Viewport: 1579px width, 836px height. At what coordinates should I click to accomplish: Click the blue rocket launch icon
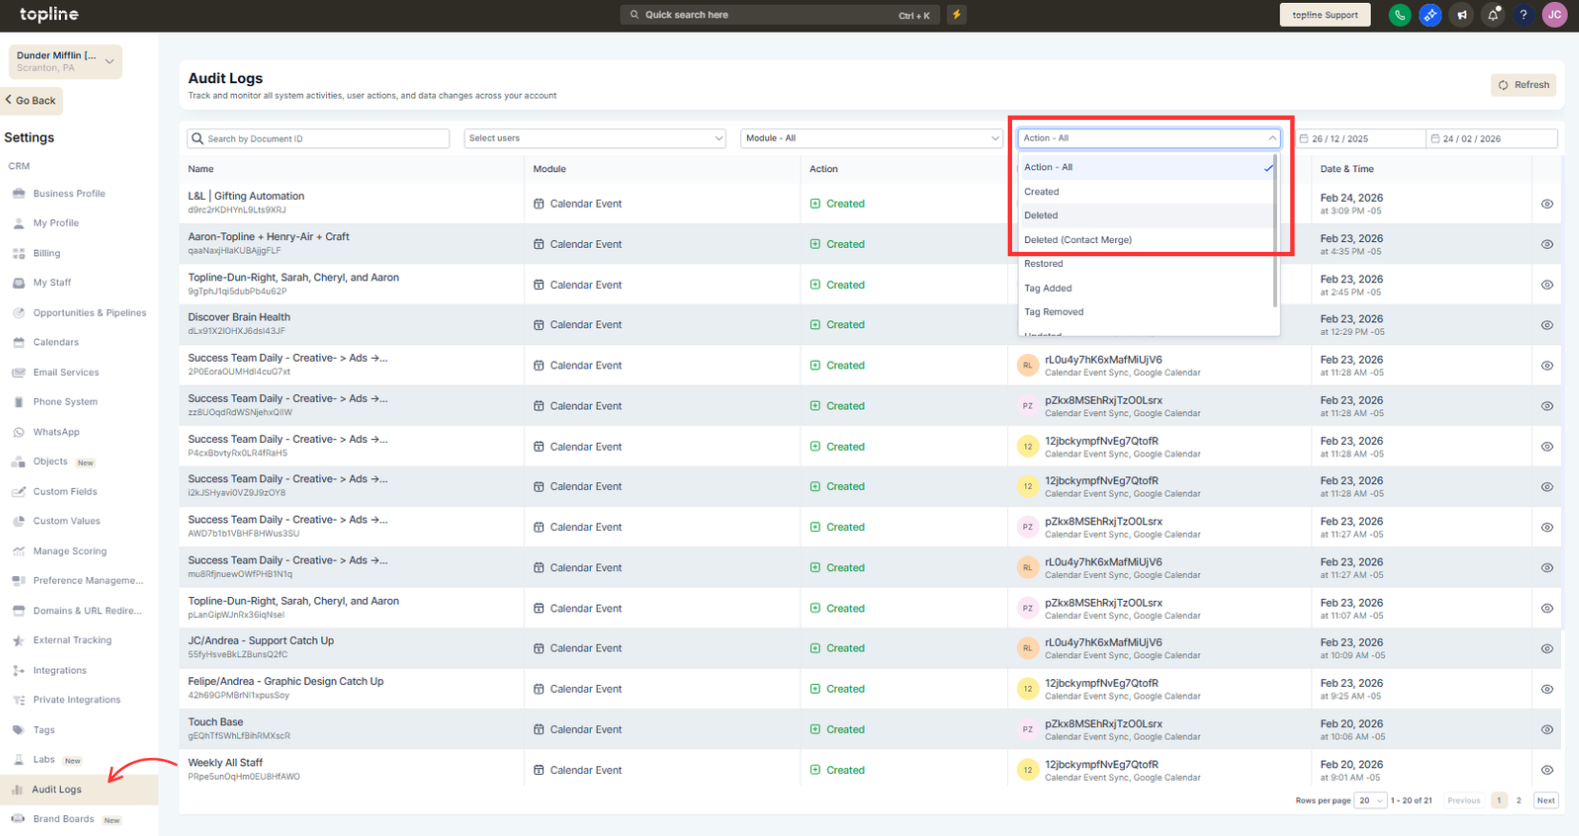coord(1430,15)
